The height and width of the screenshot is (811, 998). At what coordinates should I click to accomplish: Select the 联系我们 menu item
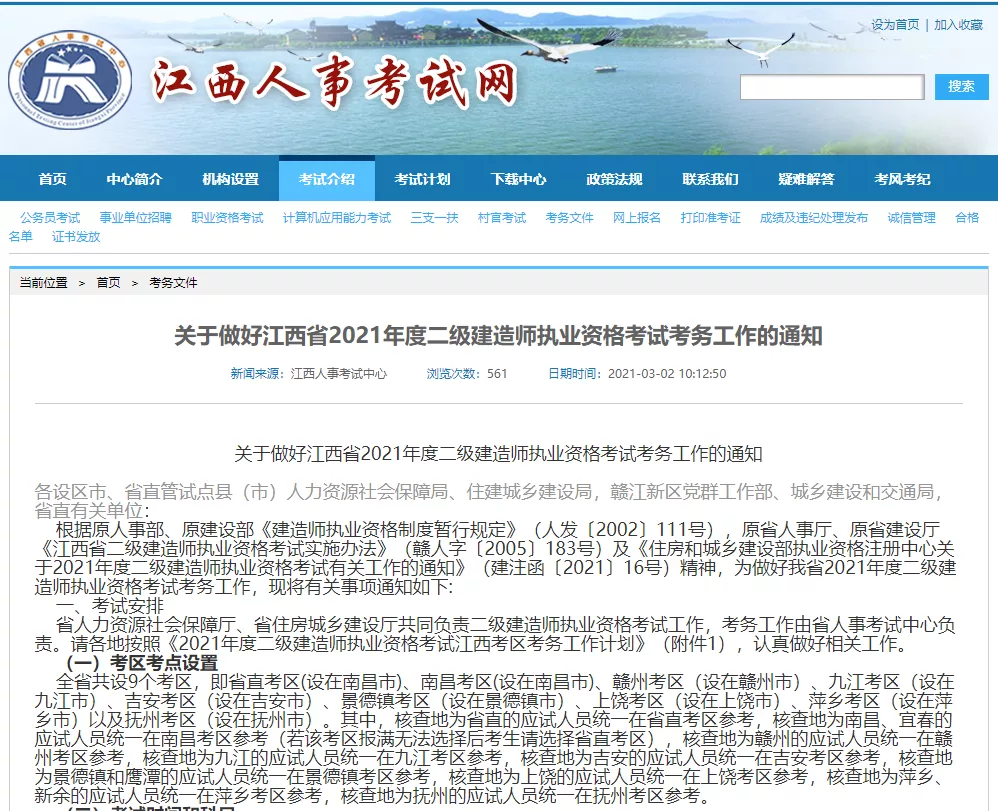click(710, 179)
